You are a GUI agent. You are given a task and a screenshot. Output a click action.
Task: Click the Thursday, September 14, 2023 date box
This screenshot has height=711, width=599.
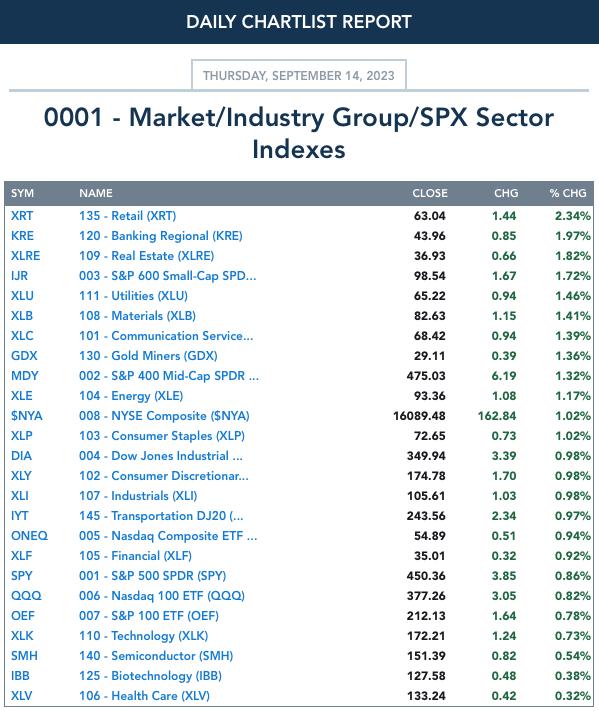(299, 75)
